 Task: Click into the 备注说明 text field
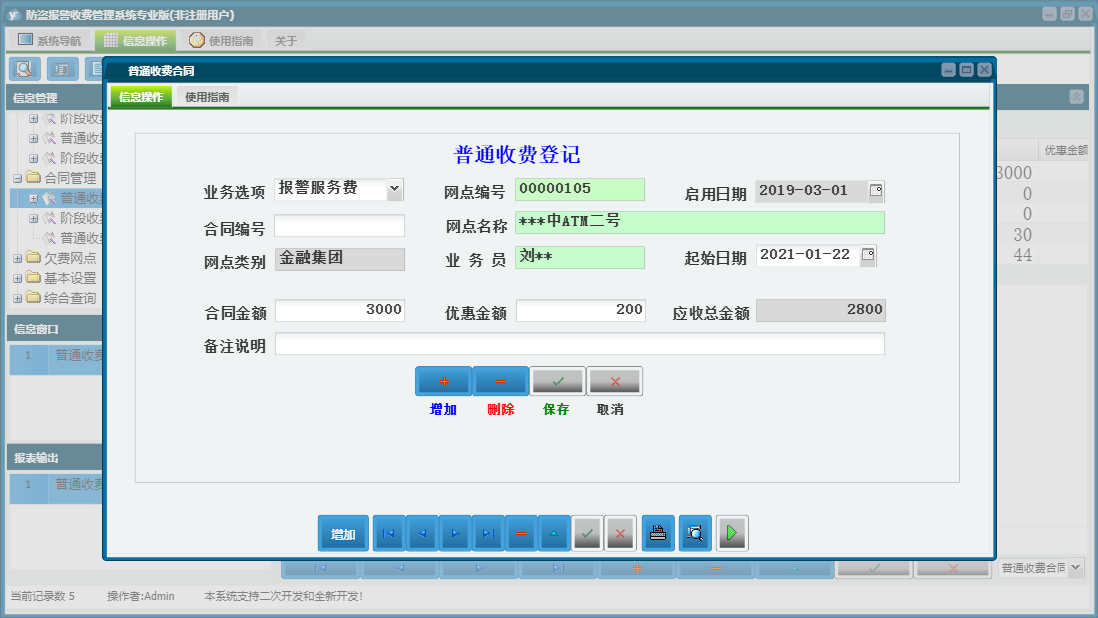tap(579, 344)
